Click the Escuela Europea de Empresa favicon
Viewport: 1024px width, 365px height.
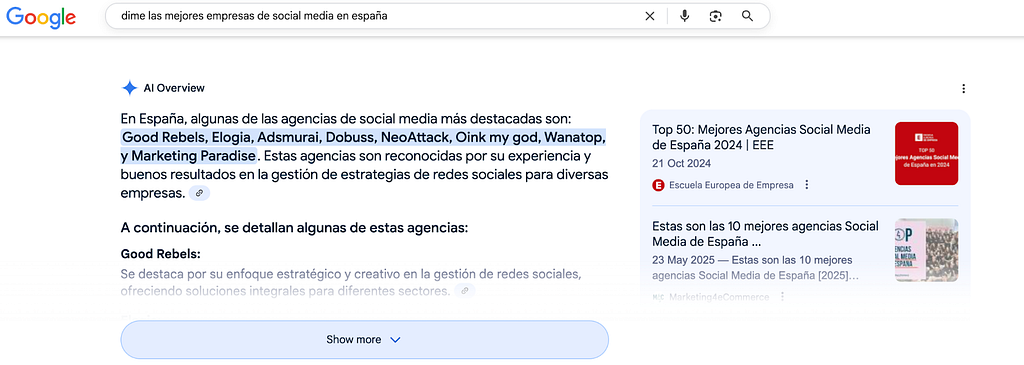pyautogui.click(x=658, y=185)
